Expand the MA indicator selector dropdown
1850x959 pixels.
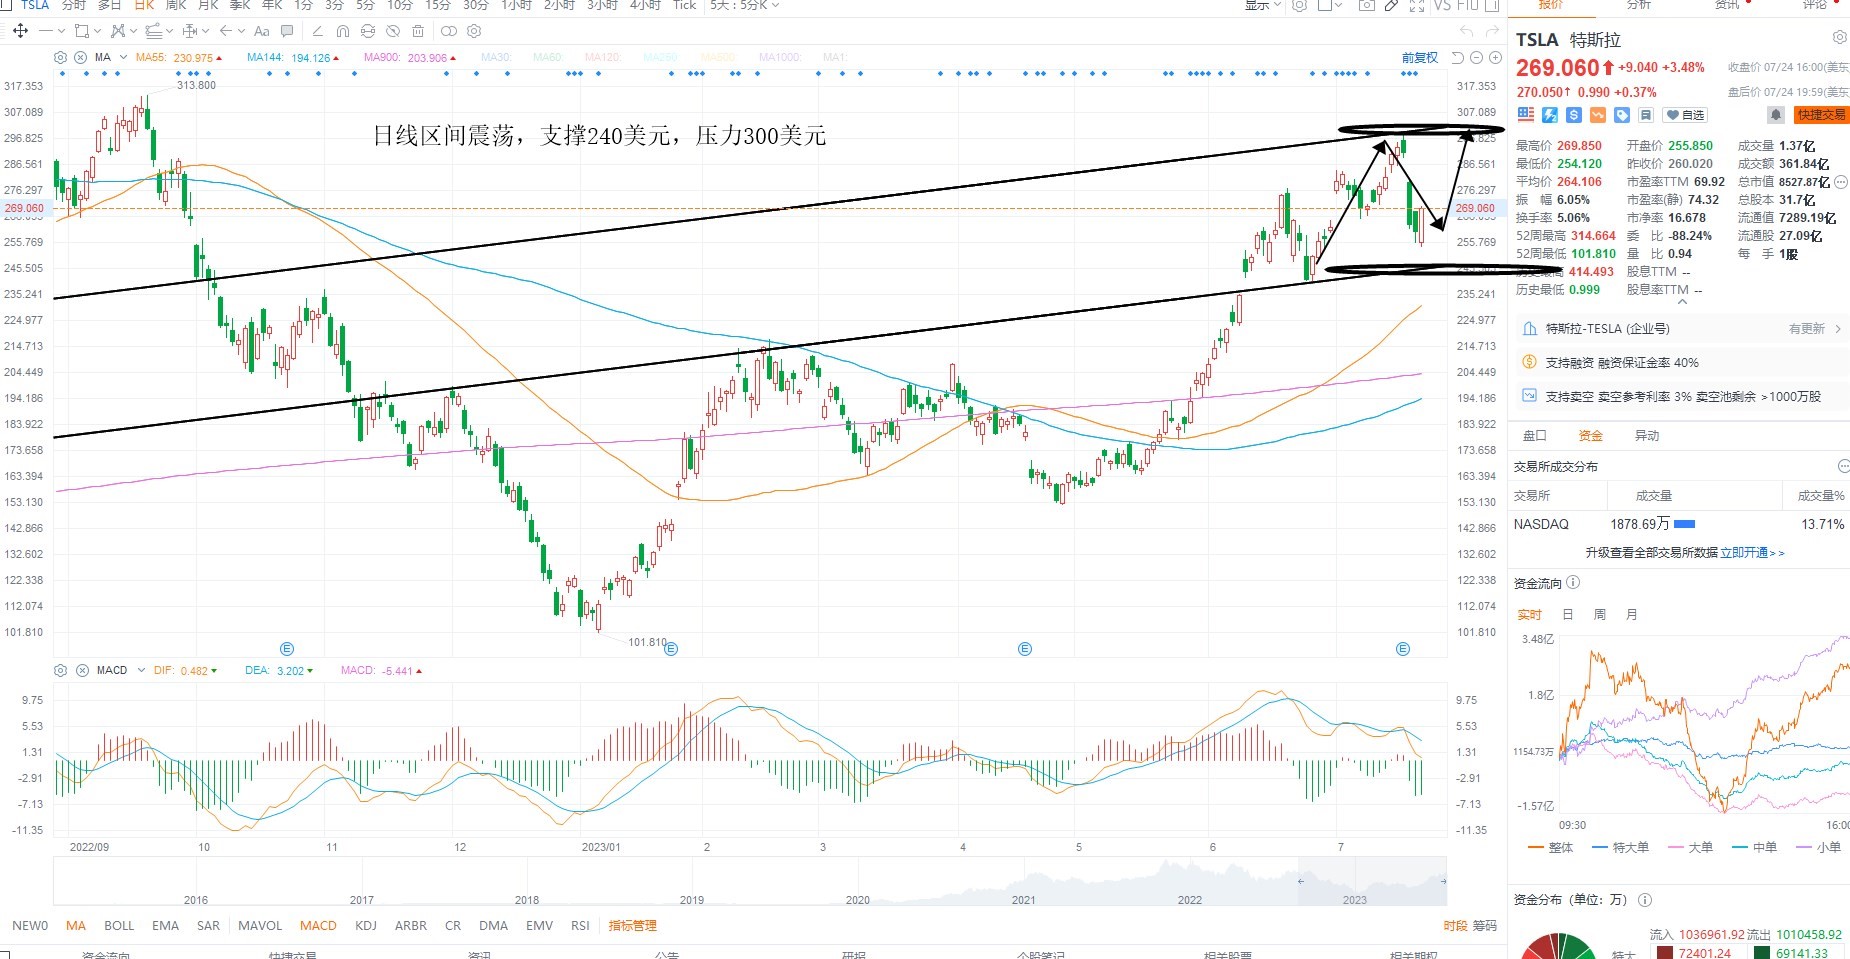124,57
